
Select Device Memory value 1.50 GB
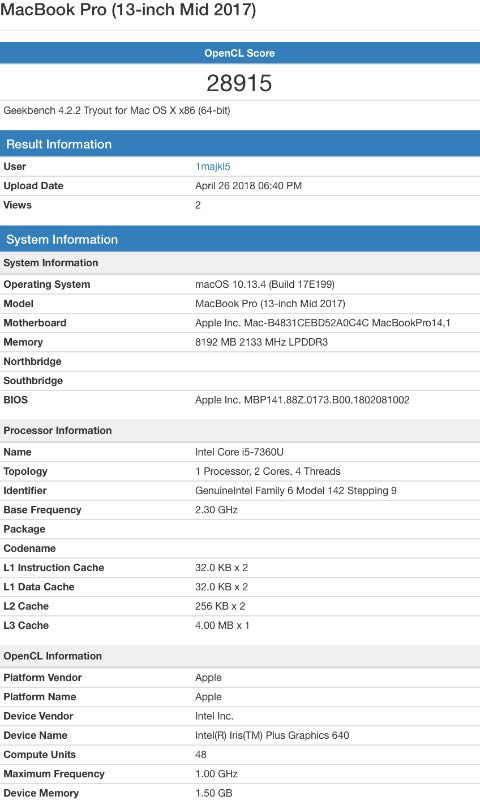point(214,793)
